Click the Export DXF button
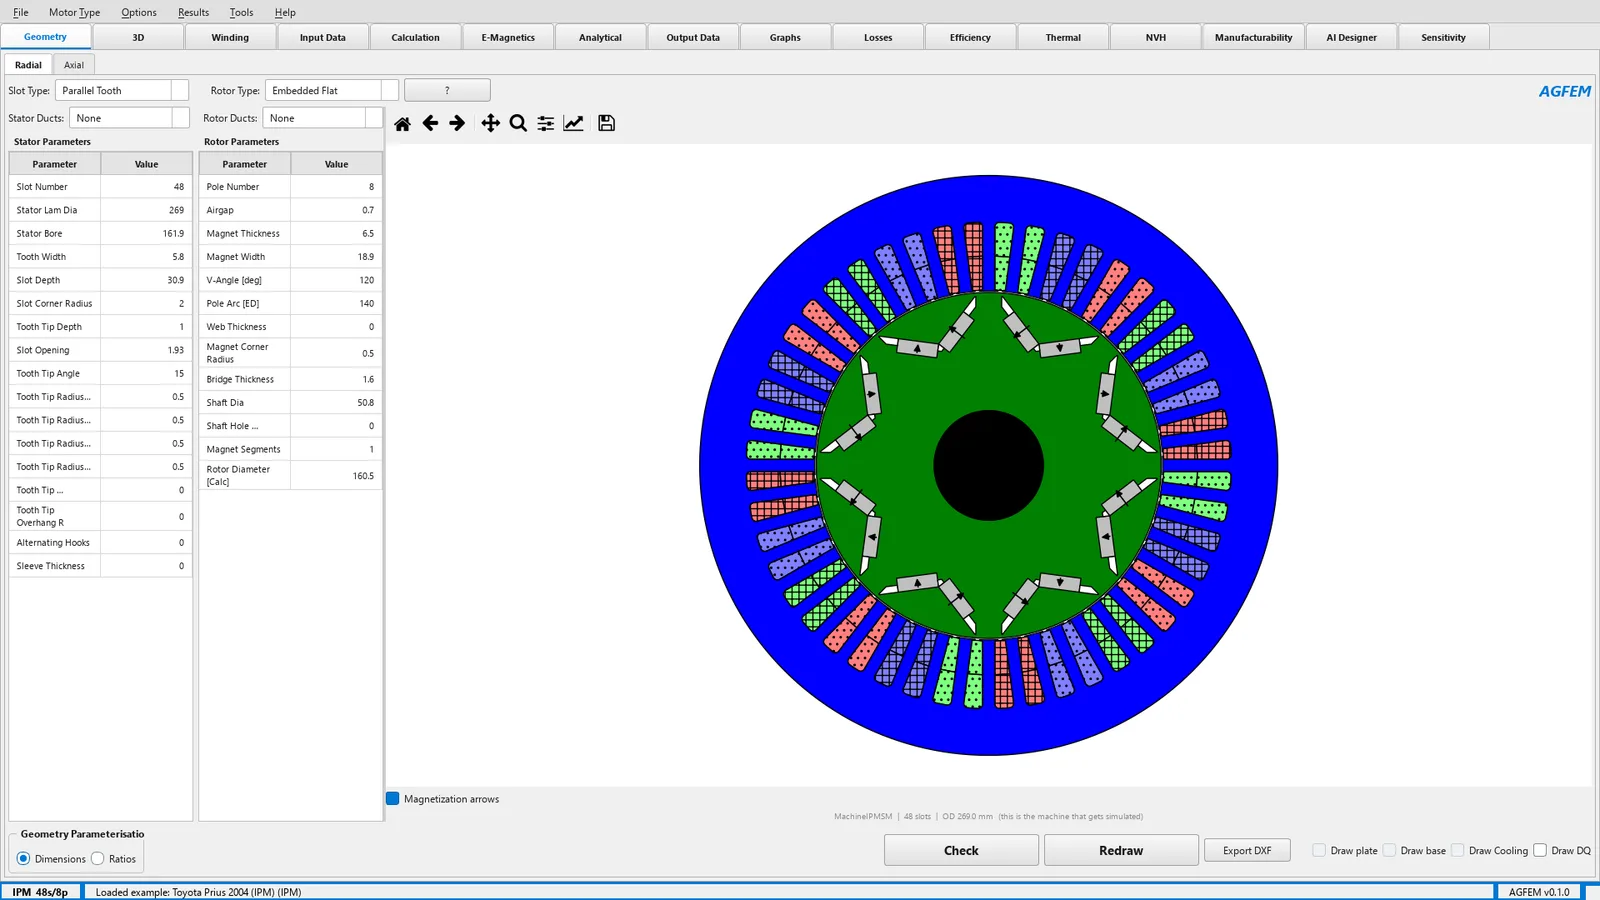 click(x=1247, y=851)
